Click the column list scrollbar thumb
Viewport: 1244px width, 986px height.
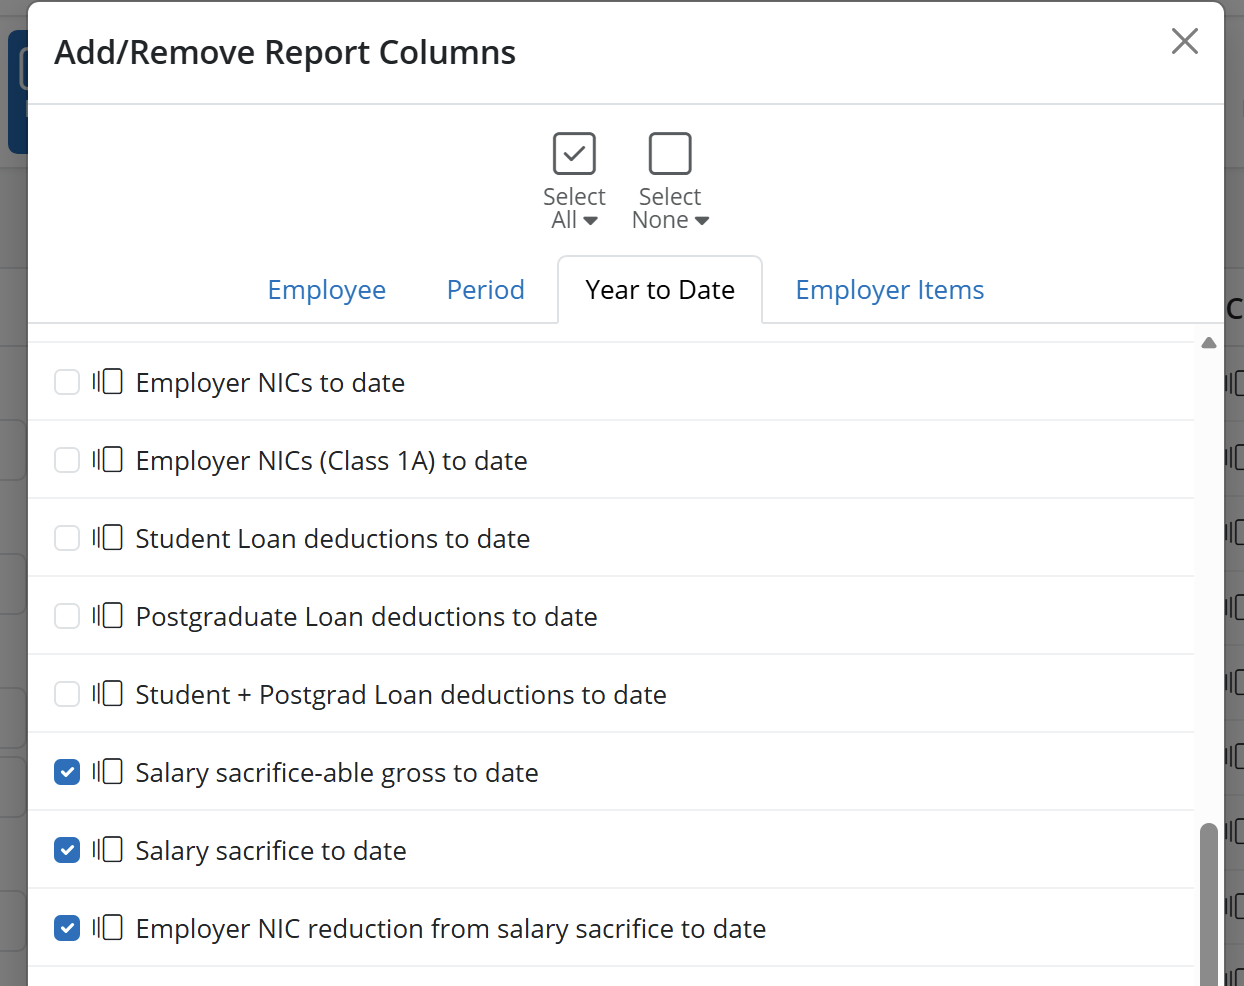[1209, 904]
